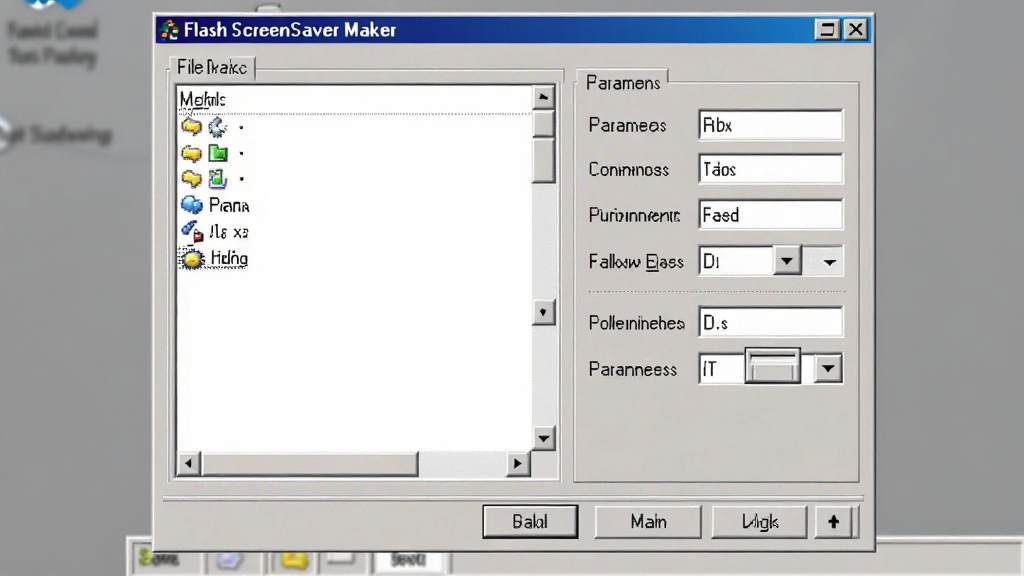Select the yellow folder beside the green document icon

click(191, 178)
